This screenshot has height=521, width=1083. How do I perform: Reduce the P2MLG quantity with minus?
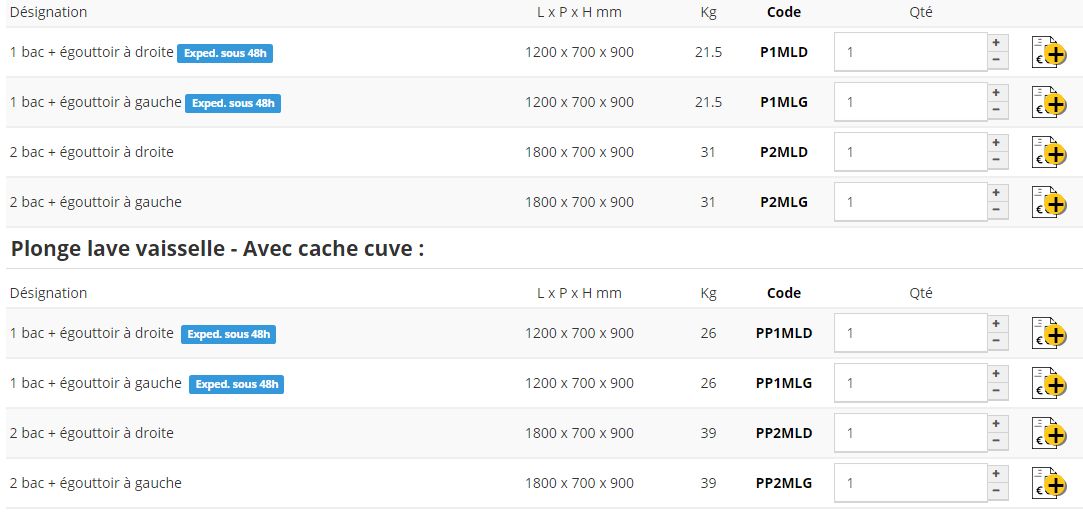click(996, 211)
